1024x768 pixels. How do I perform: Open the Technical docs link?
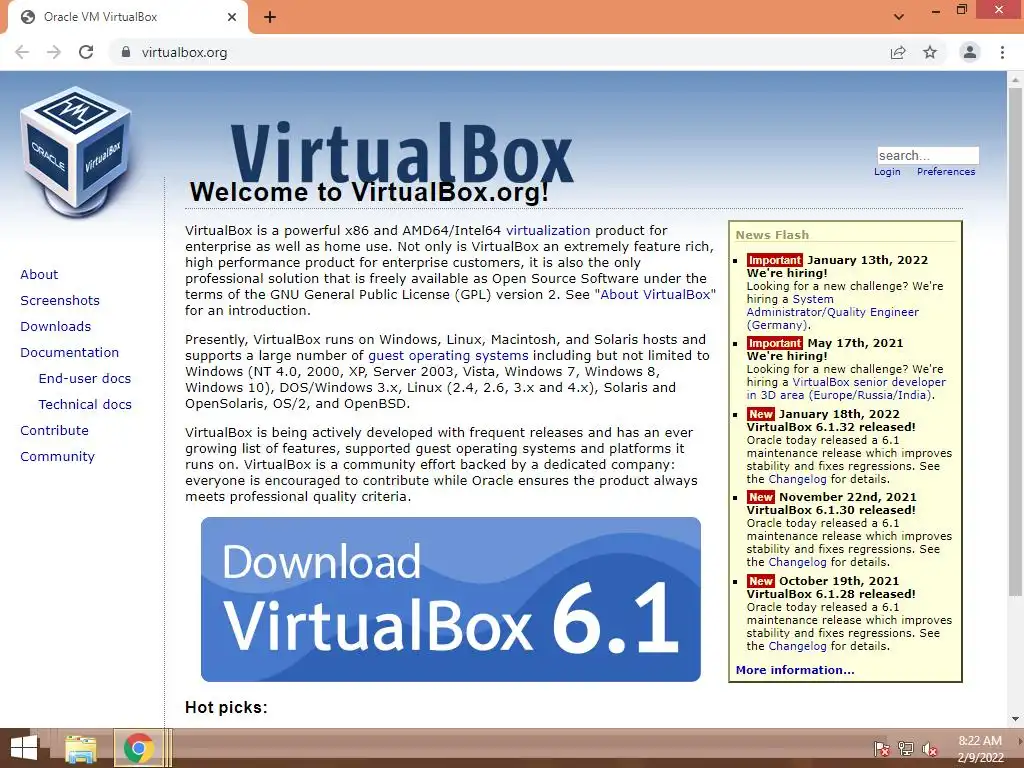(x=85, y=404)
